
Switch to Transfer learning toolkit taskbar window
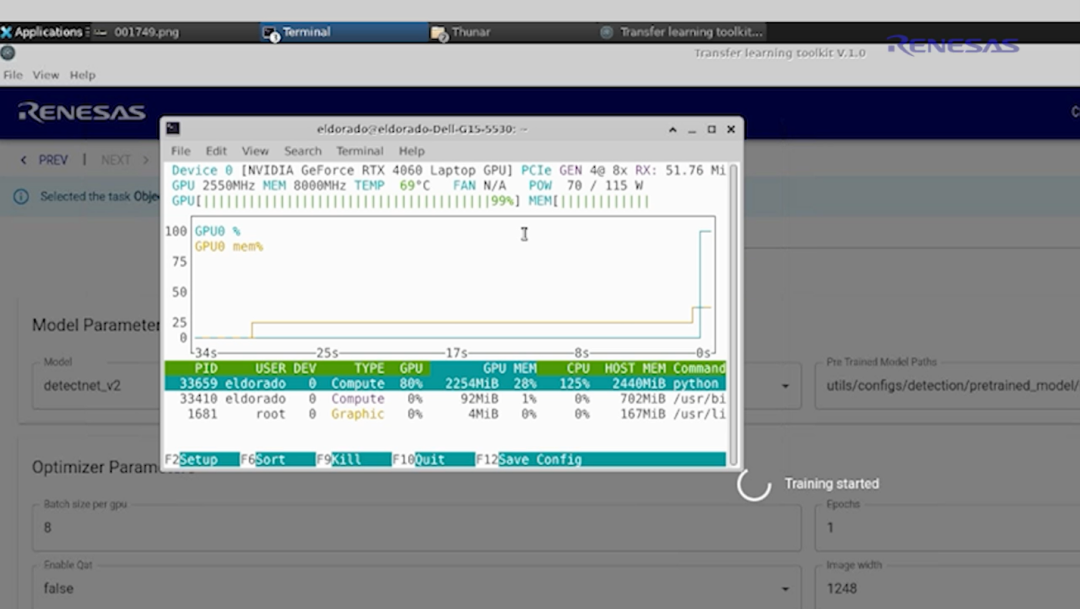690,32
